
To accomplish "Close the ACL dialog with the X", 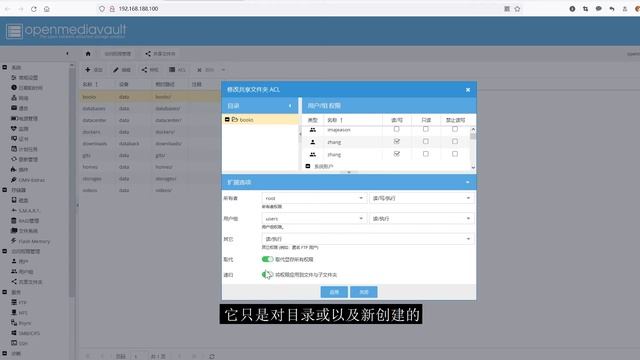I will point(468,90).
